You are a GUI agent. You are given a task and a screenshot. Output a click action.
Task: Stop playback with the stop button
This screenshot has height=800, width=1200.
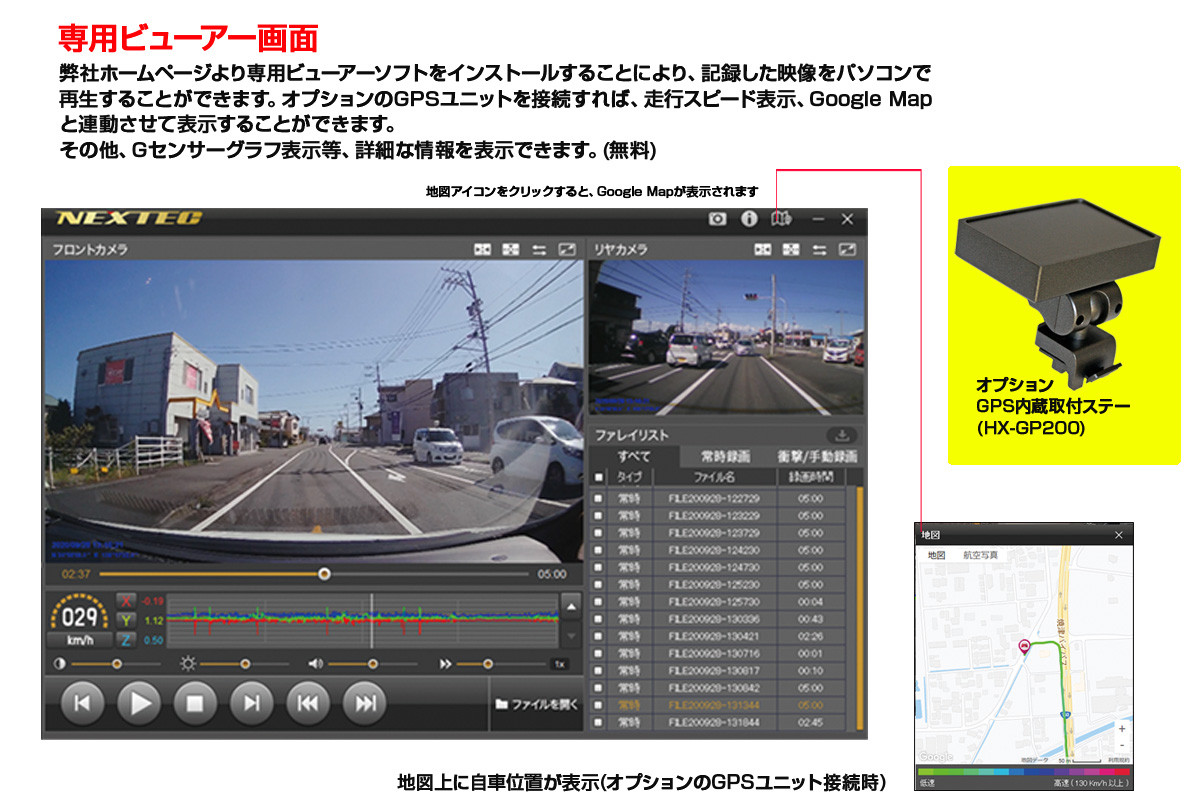click(x=195, y=703)
